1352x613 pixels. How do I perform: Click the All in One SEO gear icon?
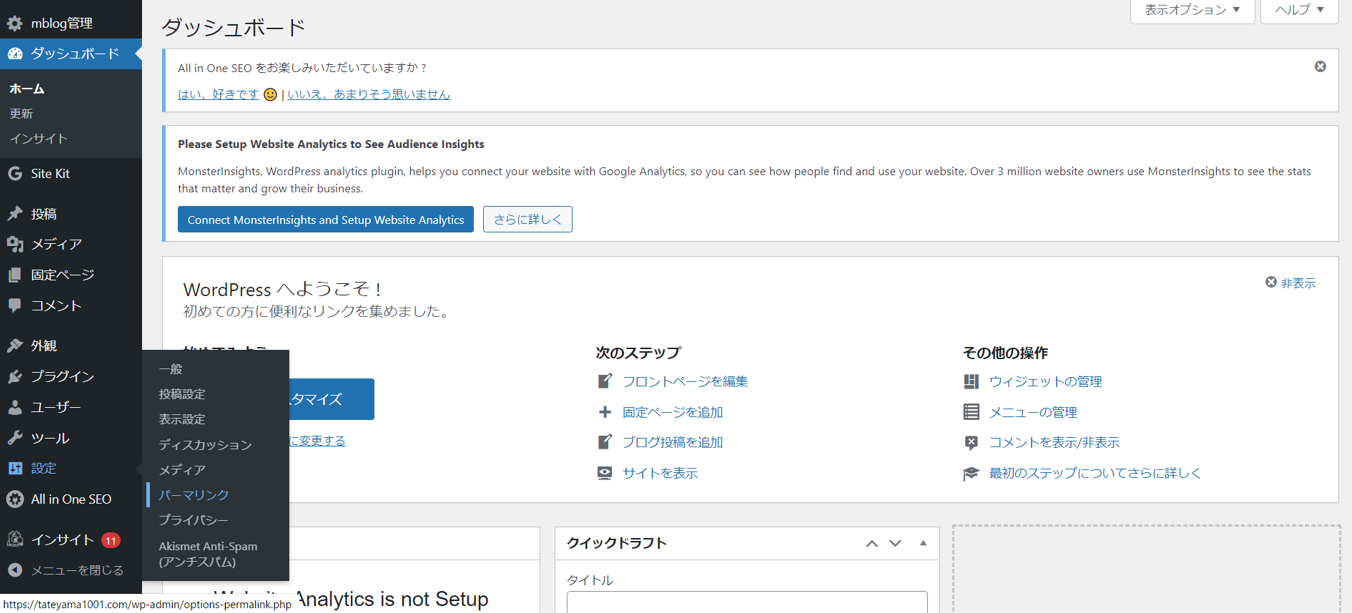[x=15, y=499]
